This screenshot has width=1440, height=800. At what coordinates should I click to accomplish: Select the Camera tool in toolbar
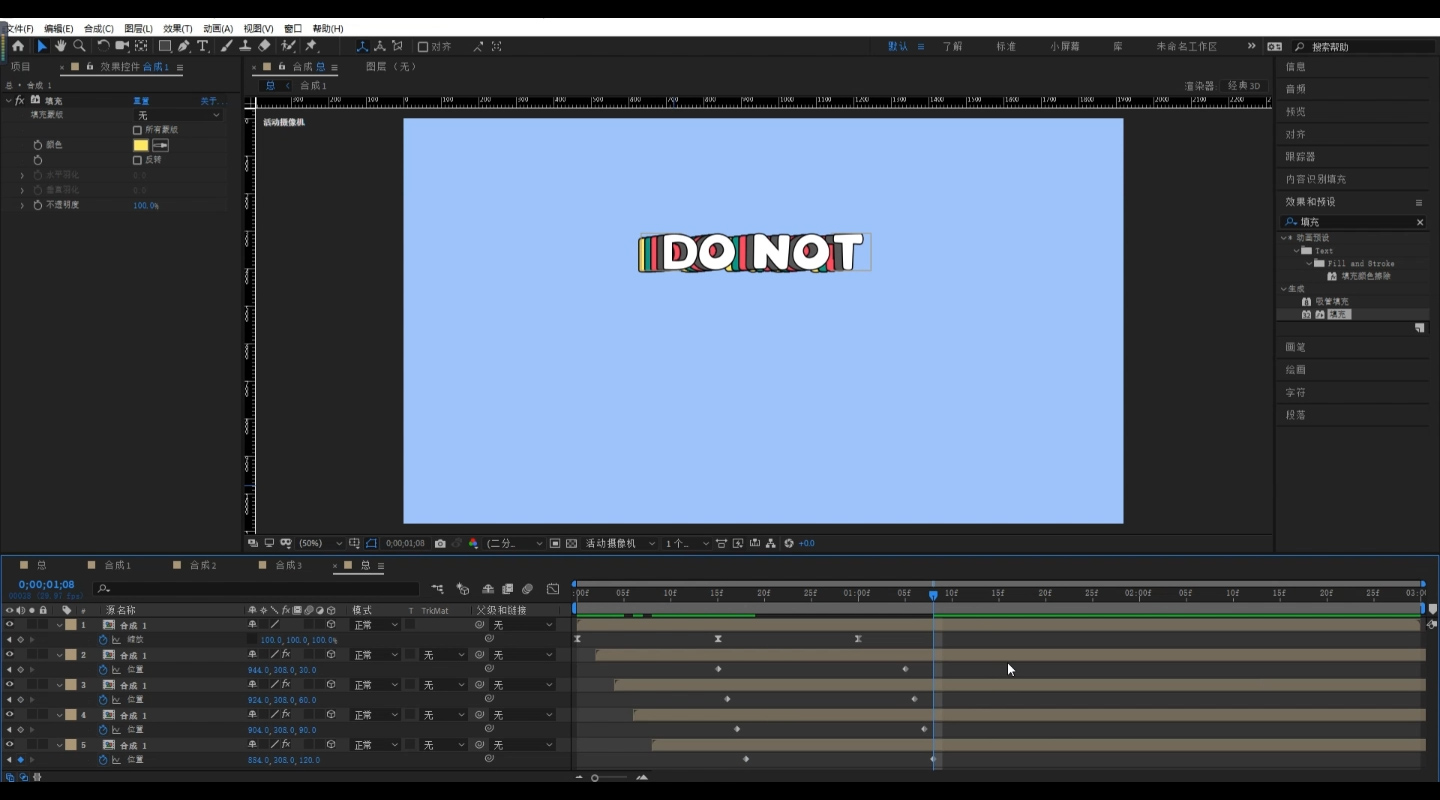point(122,46)
